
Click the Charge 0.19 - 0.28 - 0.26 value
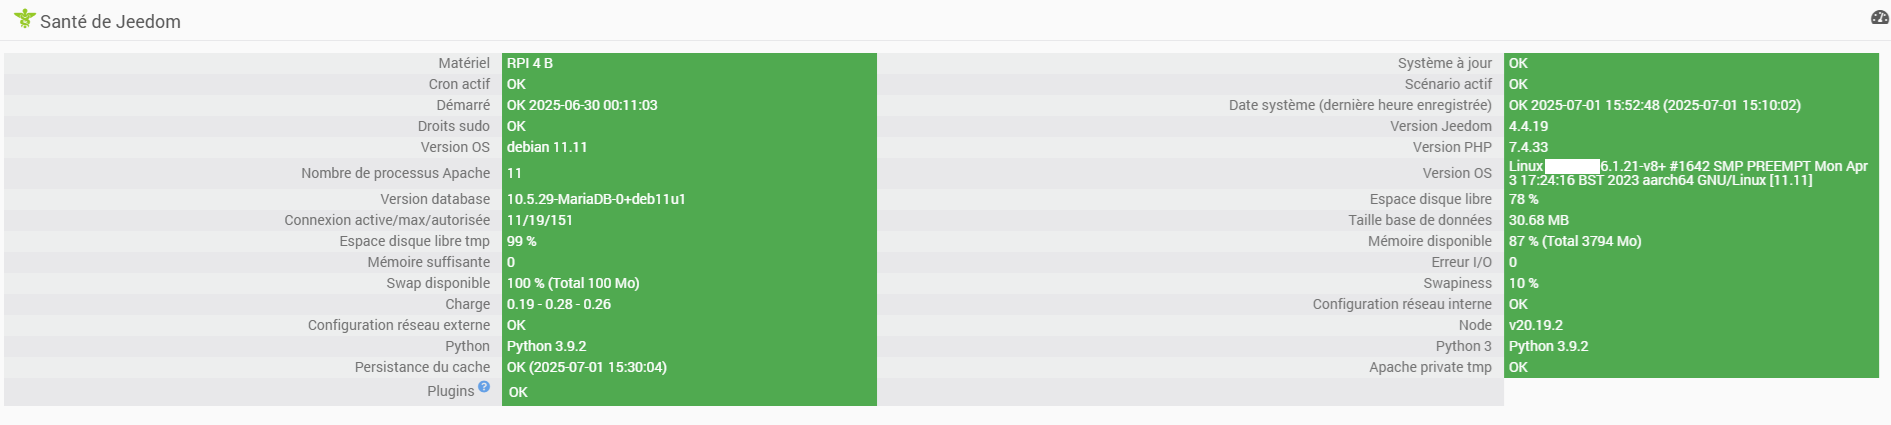559,304
